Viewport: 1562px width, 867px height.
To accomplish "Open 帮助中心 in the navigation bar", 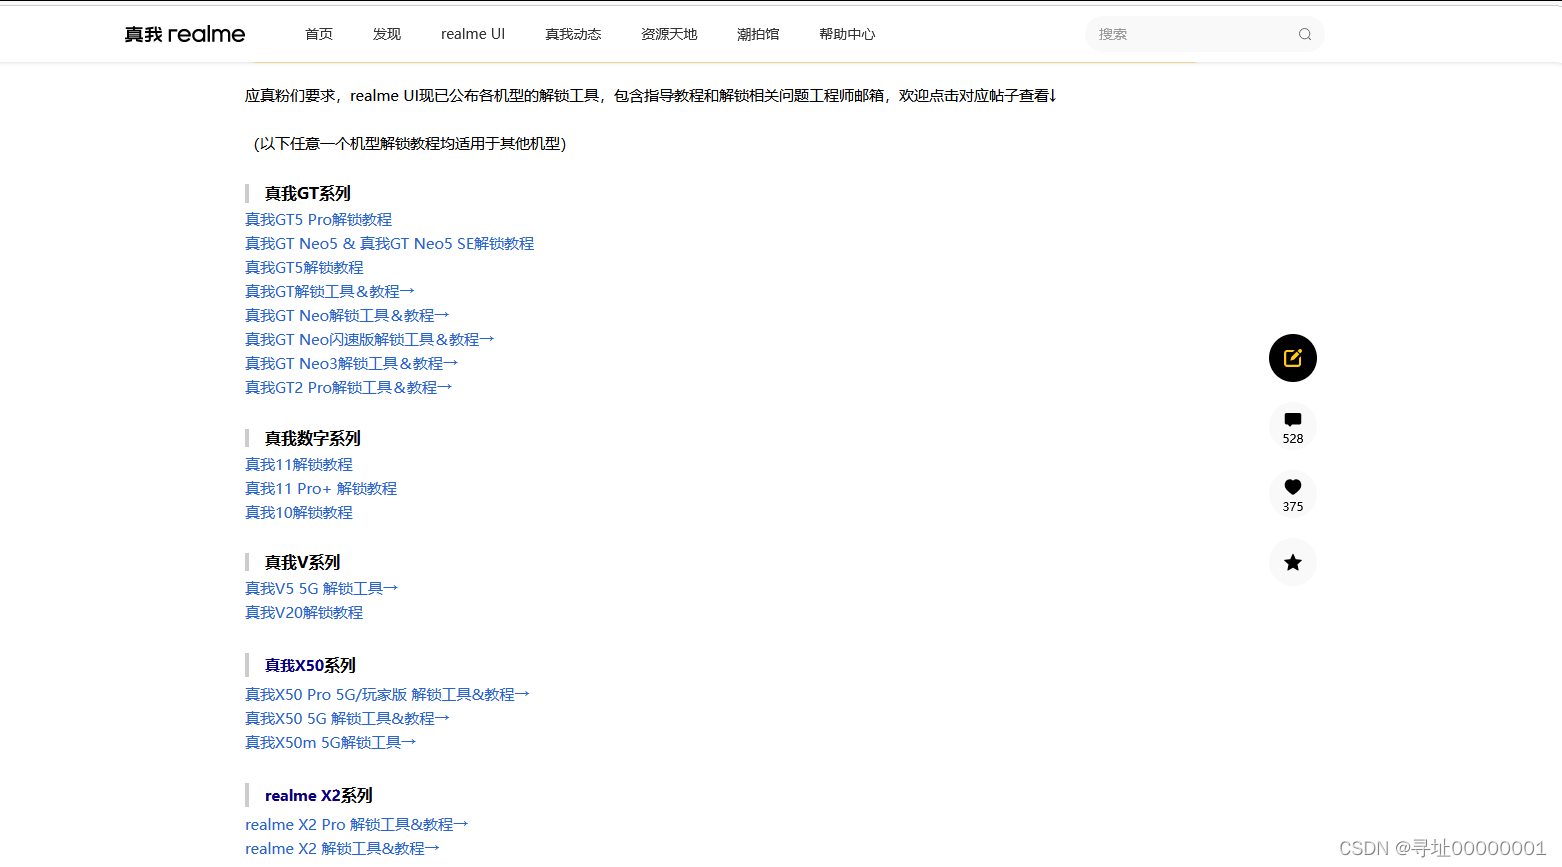I will (847, 34).
